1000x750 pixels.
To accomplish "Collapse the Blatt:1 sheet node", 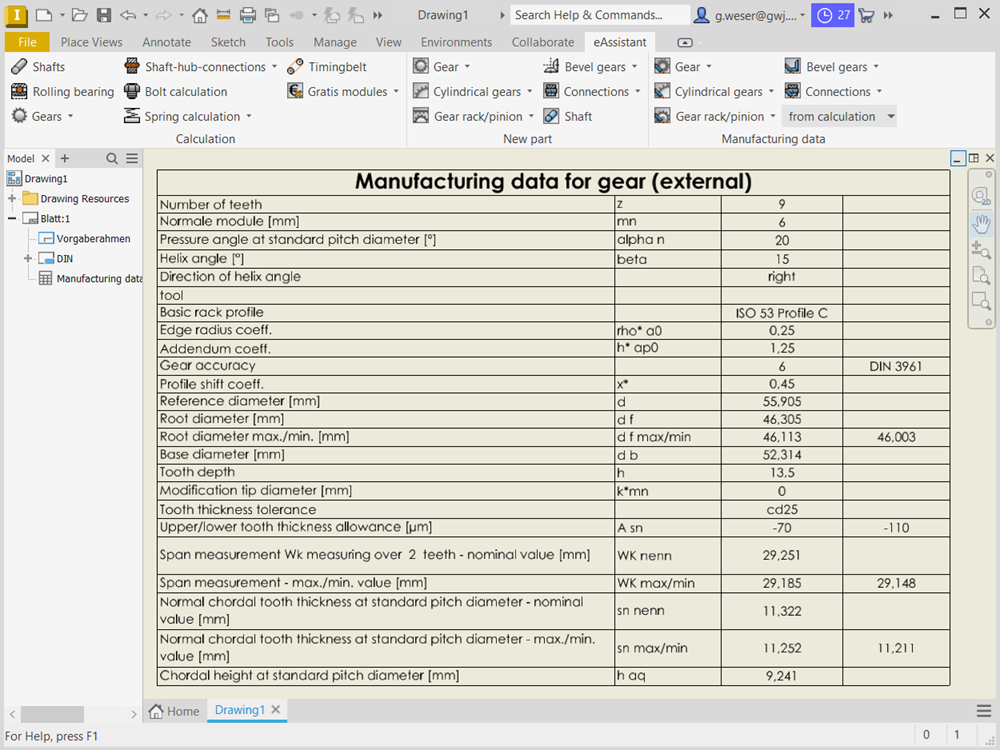I will (x=11, y=219).
